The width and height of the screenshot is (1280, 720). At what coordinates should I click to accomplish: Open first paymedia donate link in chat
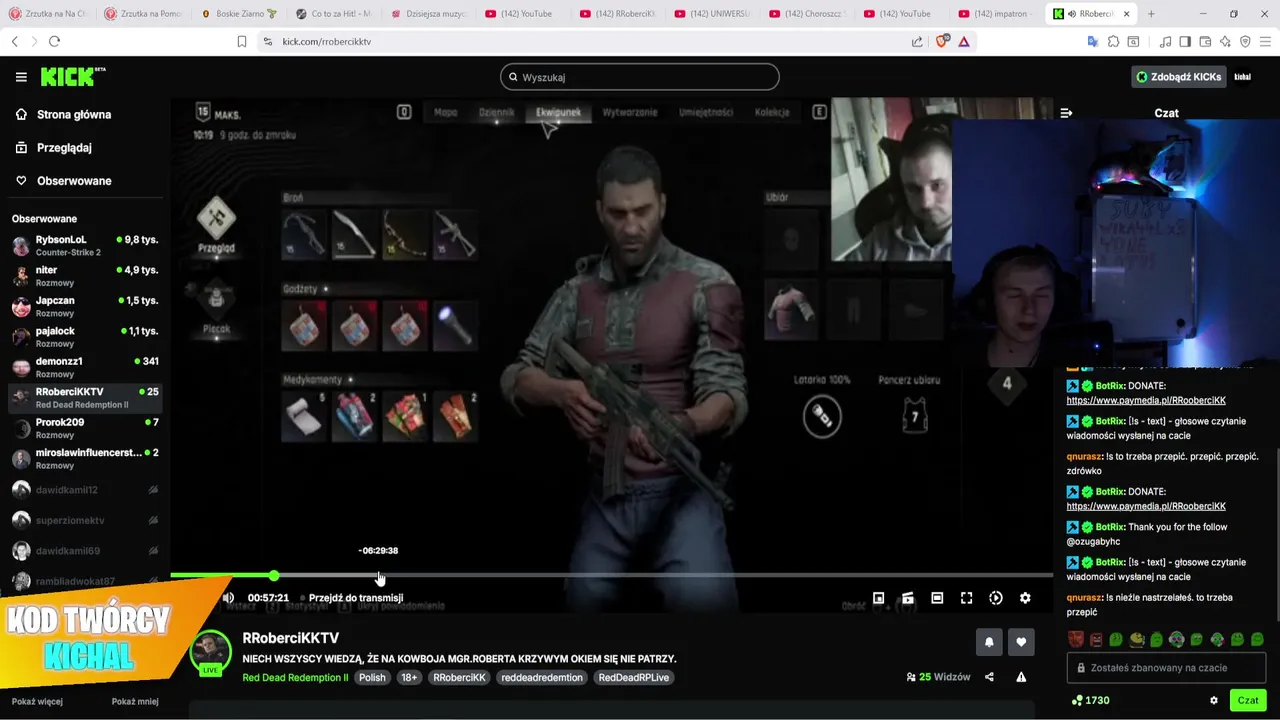(1146, 400)
